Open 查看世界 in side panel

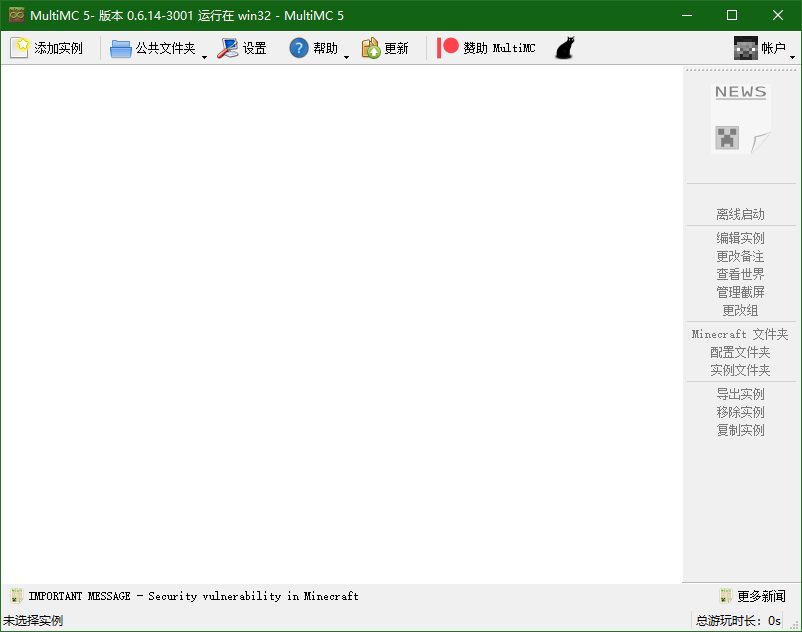point(740,274)
